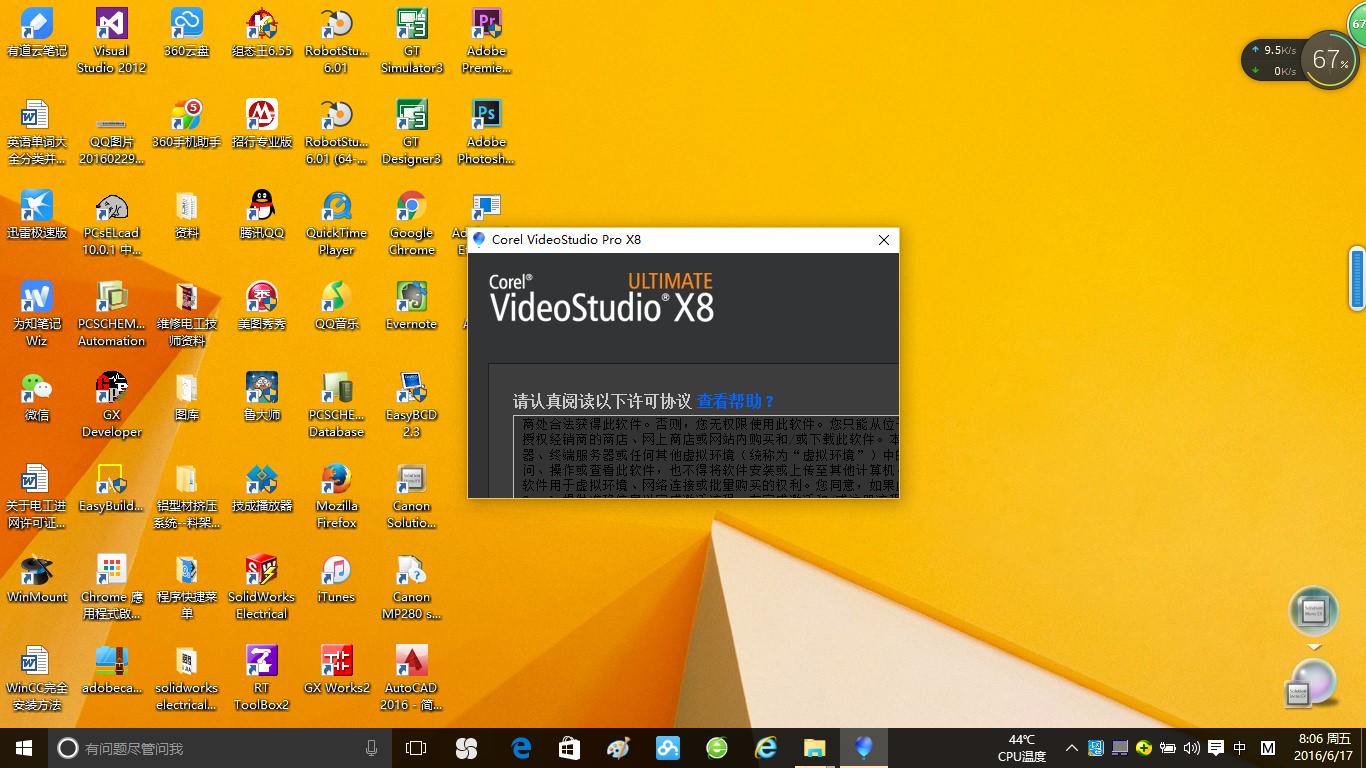Click the PCsELcad 10.0.1 shortcut

click(111, 223)
